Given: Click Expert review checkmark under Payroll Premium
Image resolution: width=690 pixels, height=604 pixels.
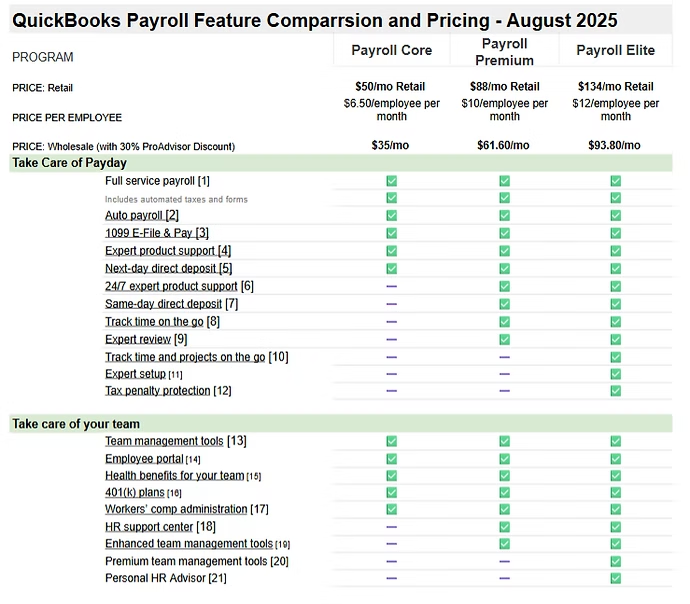Looking at the screenshot, I should [504, 339].
